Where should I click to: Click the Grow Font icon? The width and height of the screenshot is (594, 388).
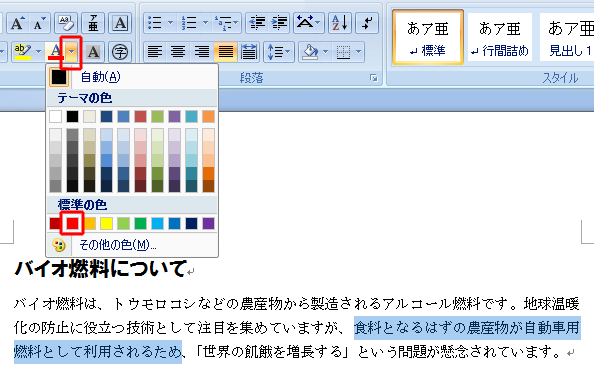[x=17, y=23]
